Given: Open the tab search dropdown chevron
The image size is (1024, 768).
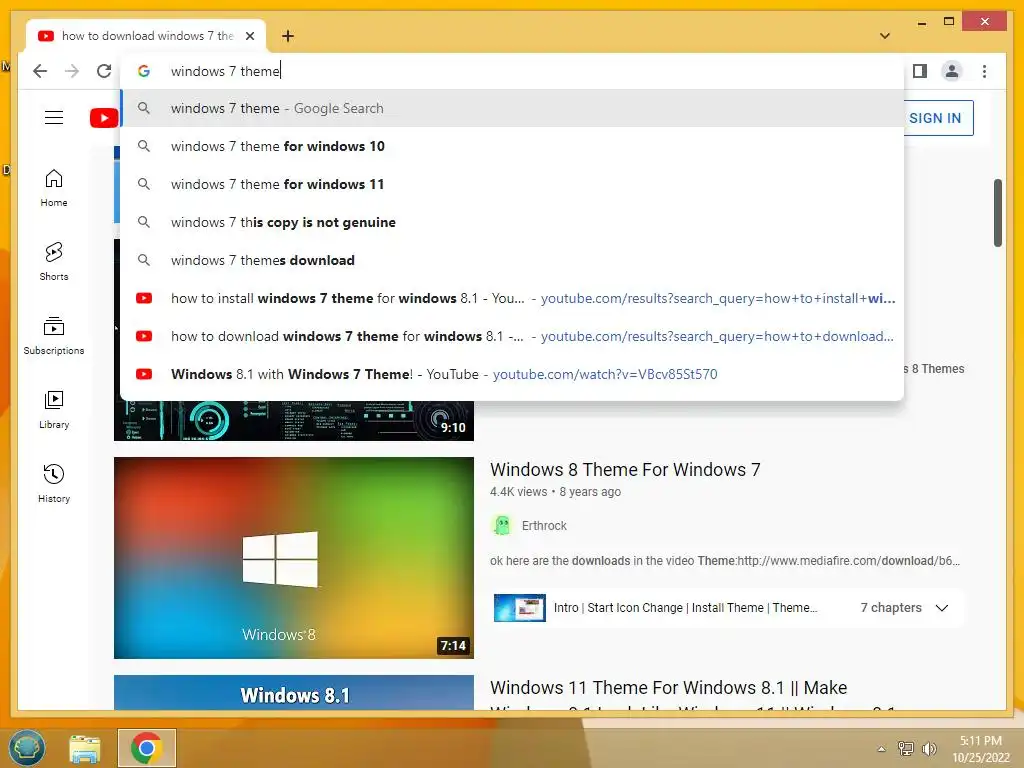Looking at the screenshot, I should tap(885, 36).
